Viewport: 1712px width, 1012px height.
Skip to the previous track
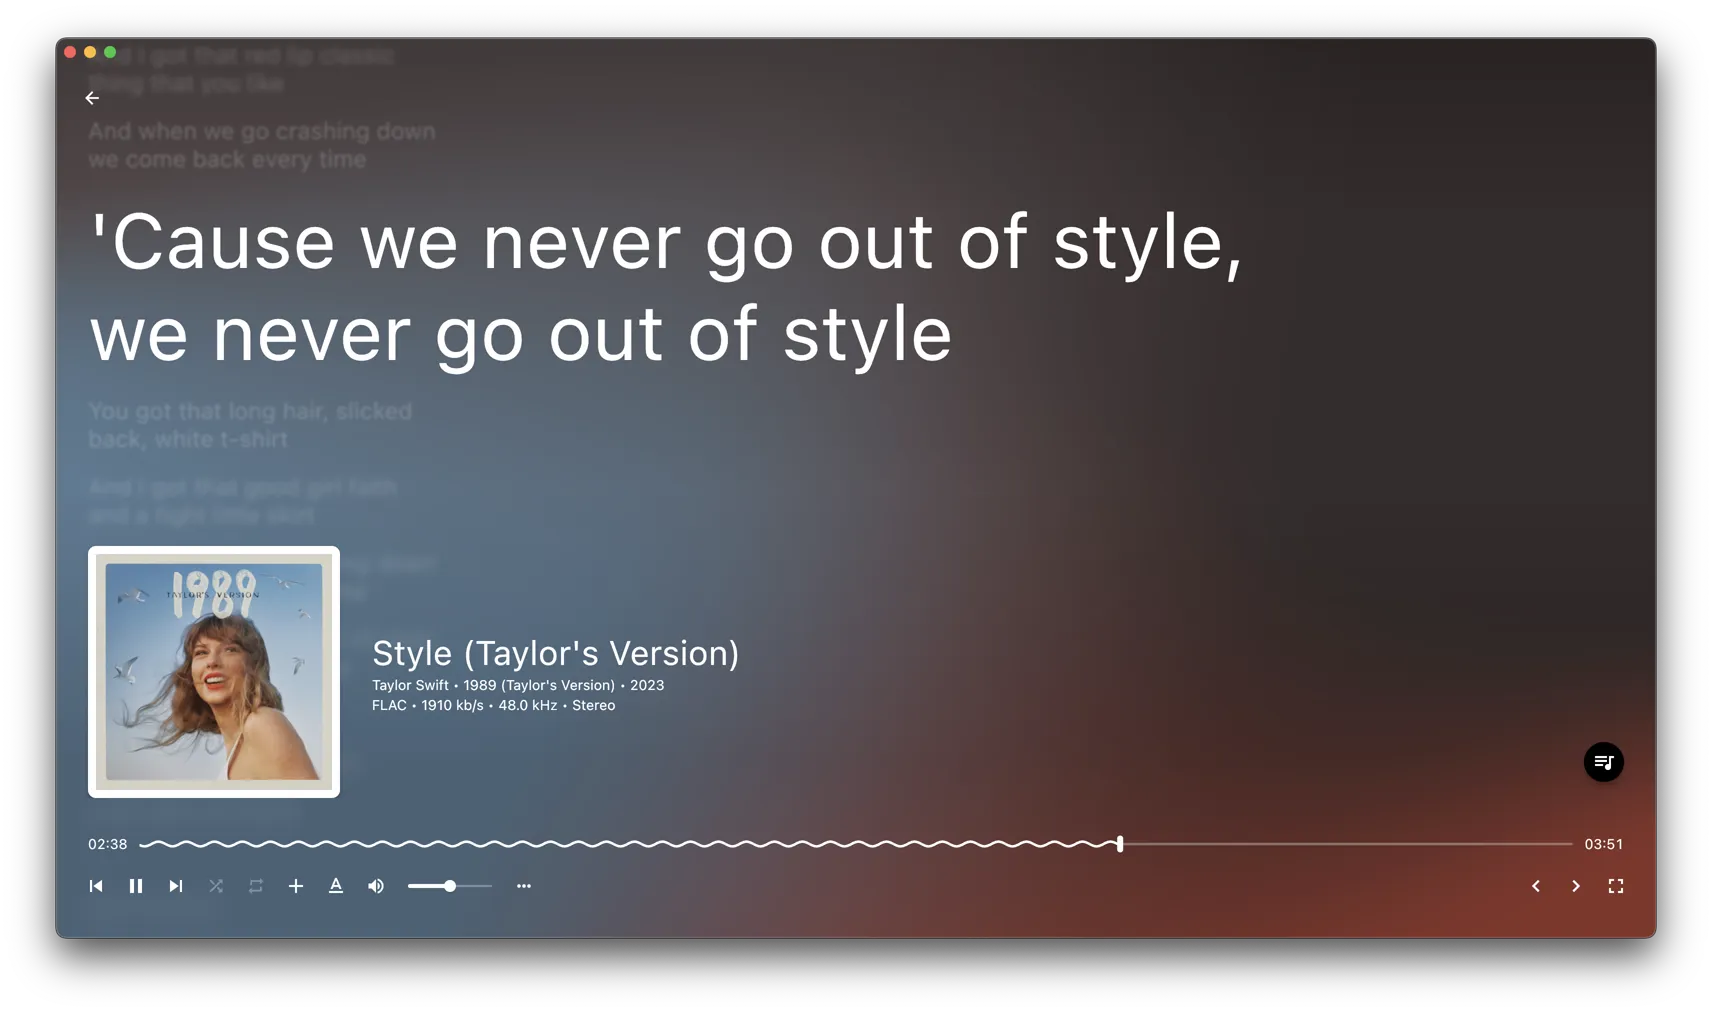(x=96, y=886)
